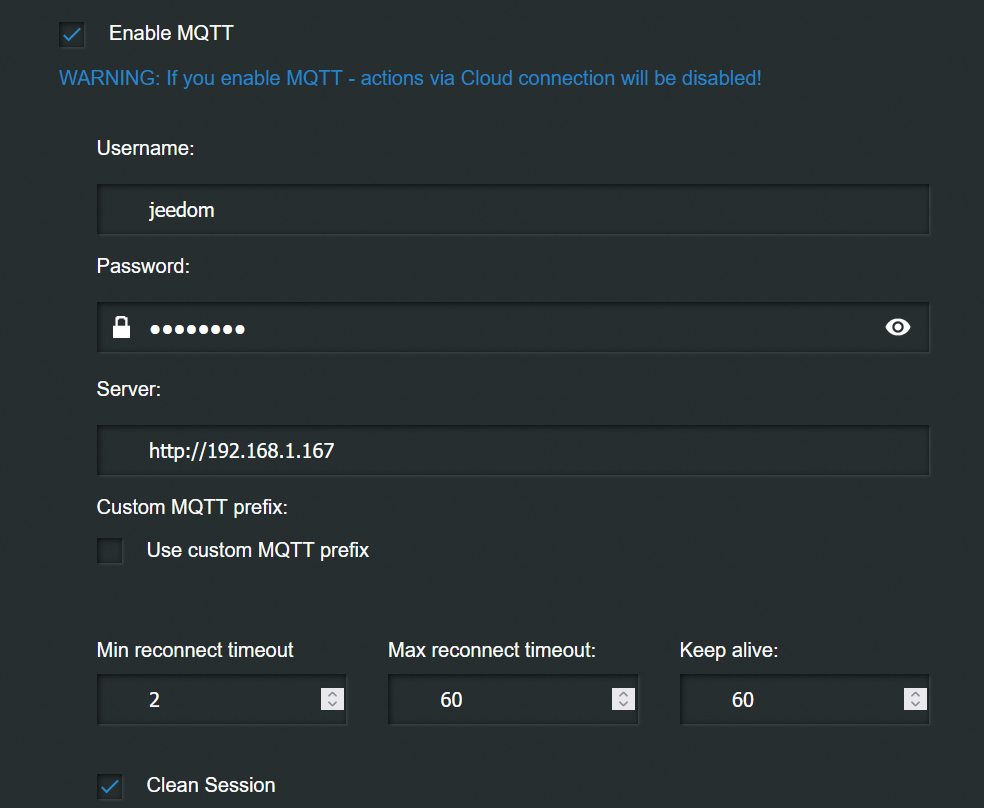Click the Server address input field
Screen dimensions: 984x808
click(x=512, y=451)
